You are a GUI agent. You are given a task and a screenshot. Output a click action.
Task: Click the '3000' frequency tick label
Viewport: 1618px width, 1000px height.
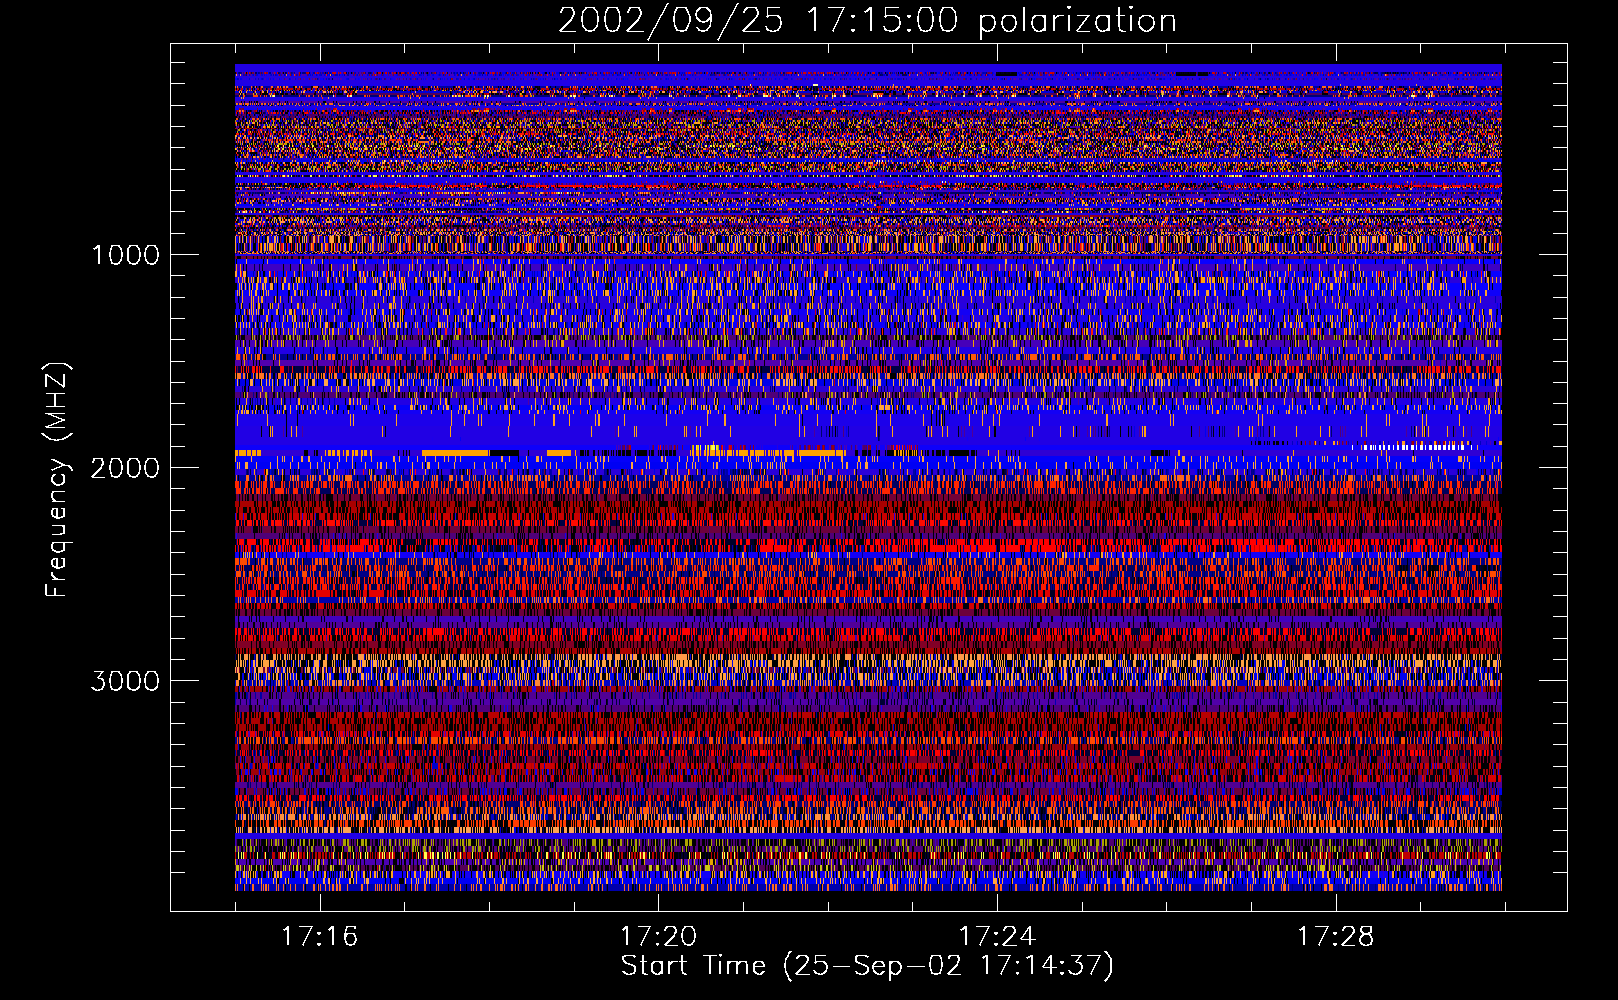pos(125,681)
